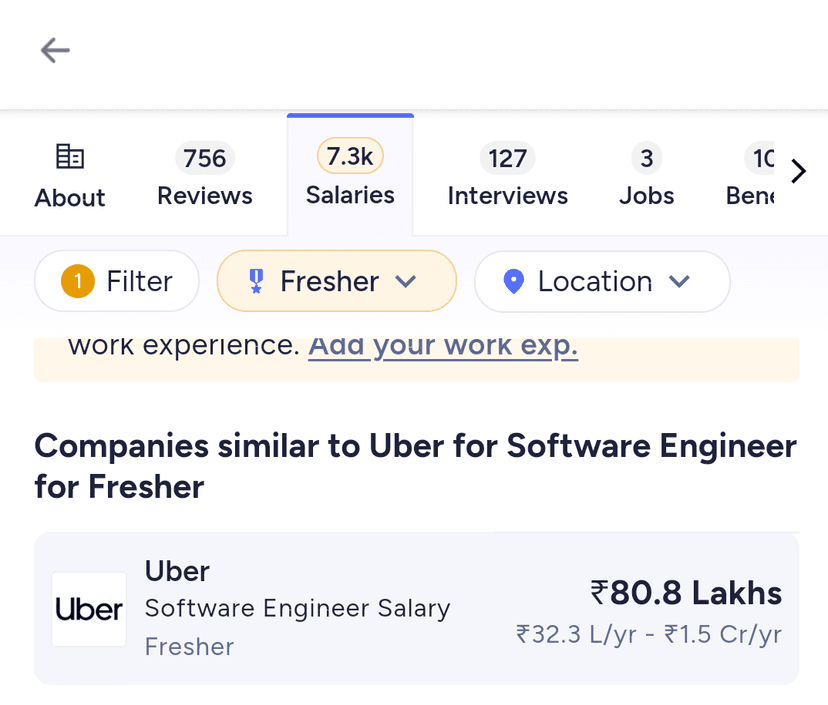Click the orange filter count badge
Viewport: 828px width, 705px height.
[x=78, y=282]
